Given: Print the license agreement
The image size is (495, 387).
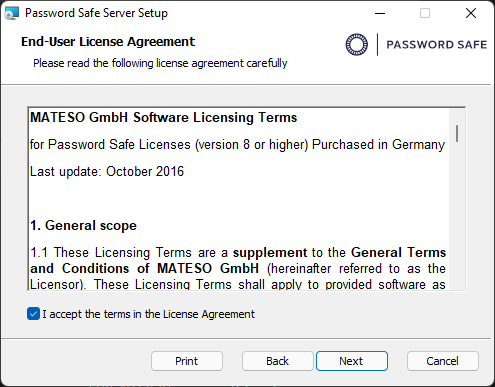Looking at the screenshot, I should (x=187, y=361).
